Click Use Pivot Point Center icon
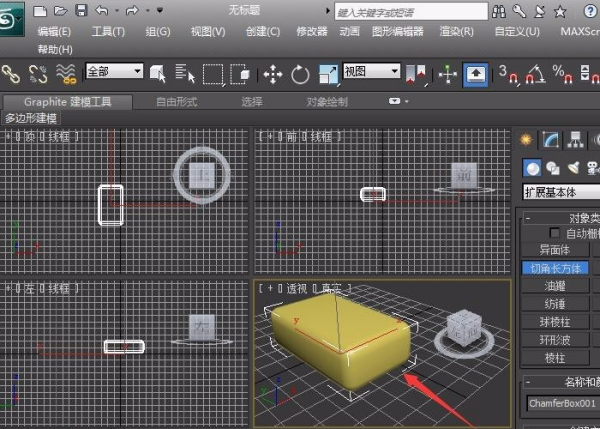 416,74
